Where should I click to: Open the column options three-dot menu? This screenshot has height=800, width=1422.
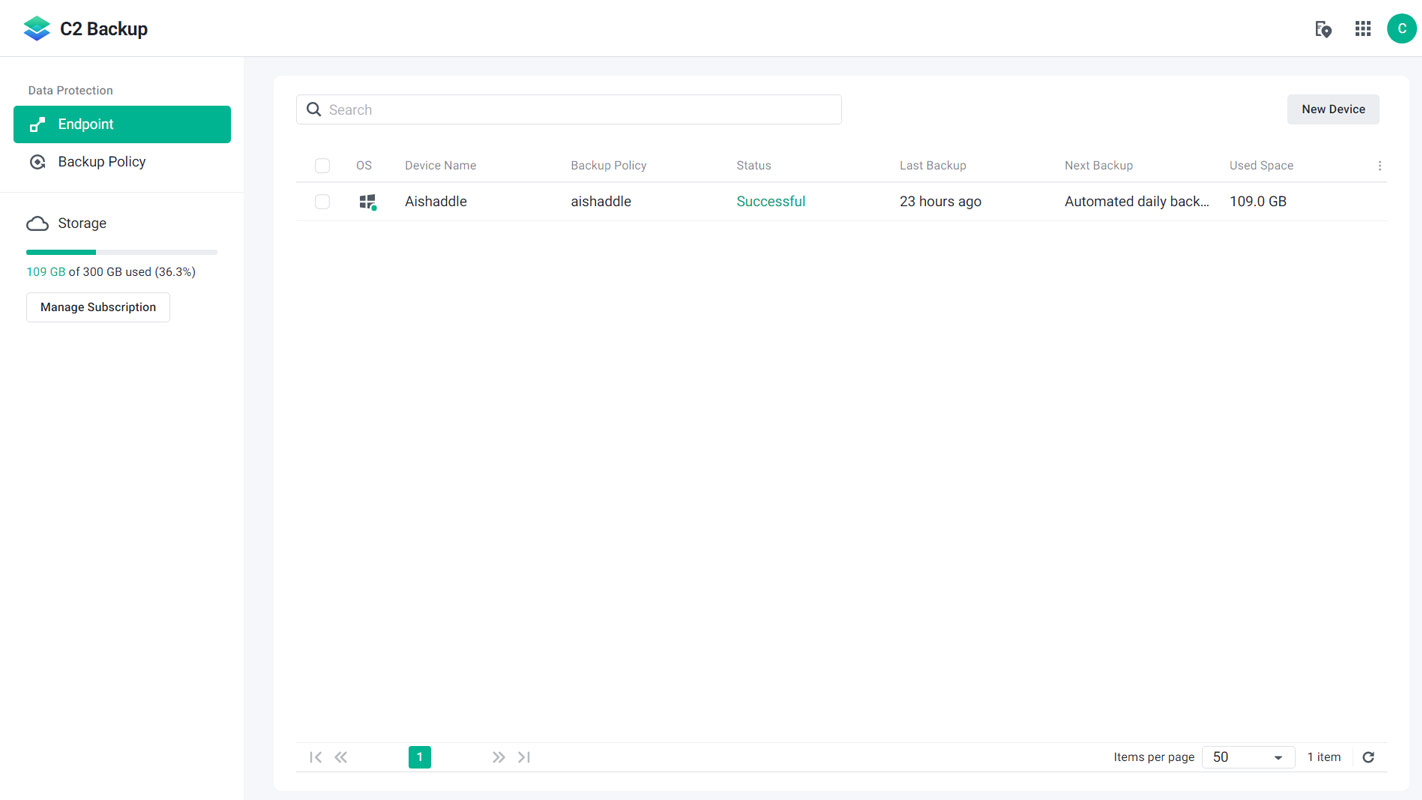click(1380, 166)
